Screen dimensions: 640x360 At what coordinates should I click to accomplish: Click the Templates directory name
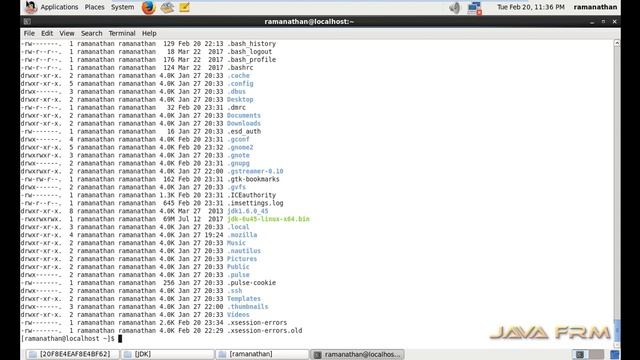click(244, 299)
